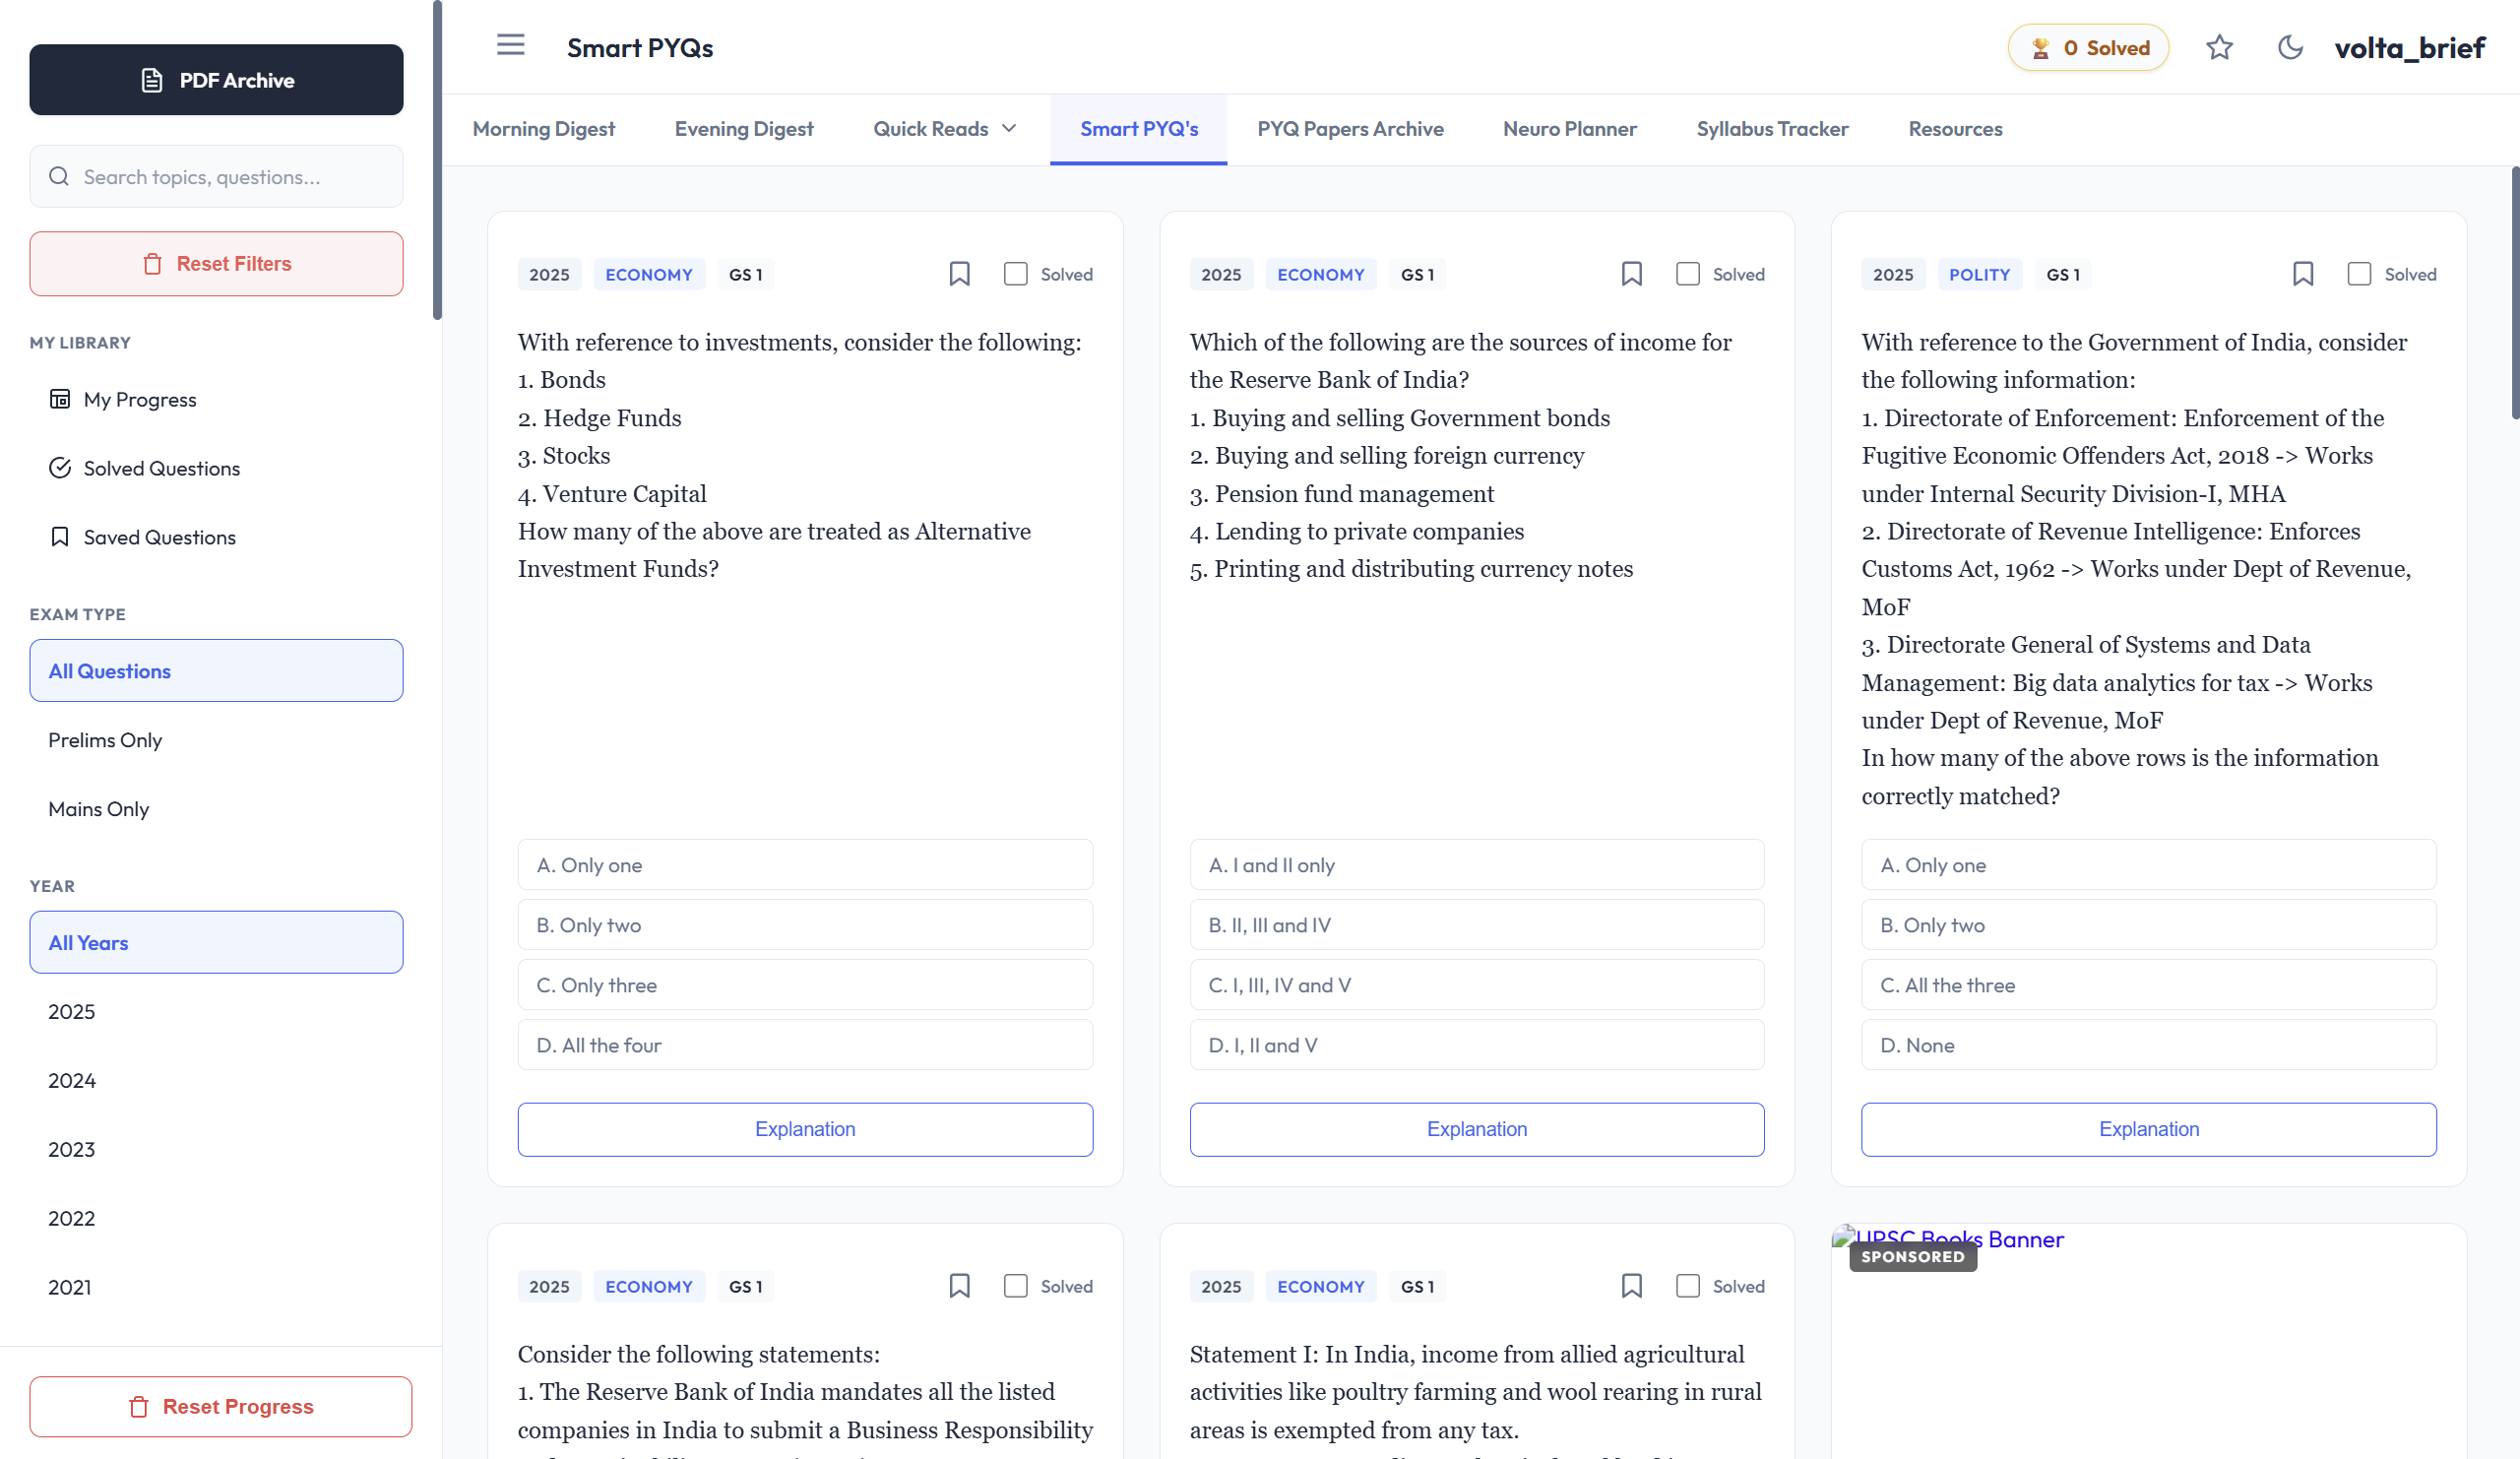The height and width of the screenshot is (1459, 2520).
Task: Switch to the PYQ Papers Archive tab
Action: 1350,128
